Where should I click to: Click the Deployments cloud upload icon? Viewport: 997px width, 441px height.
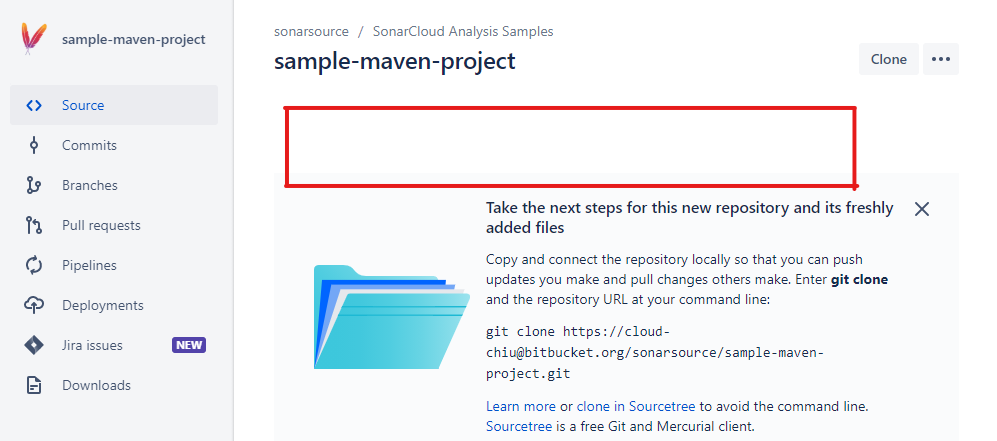[34, 305]
